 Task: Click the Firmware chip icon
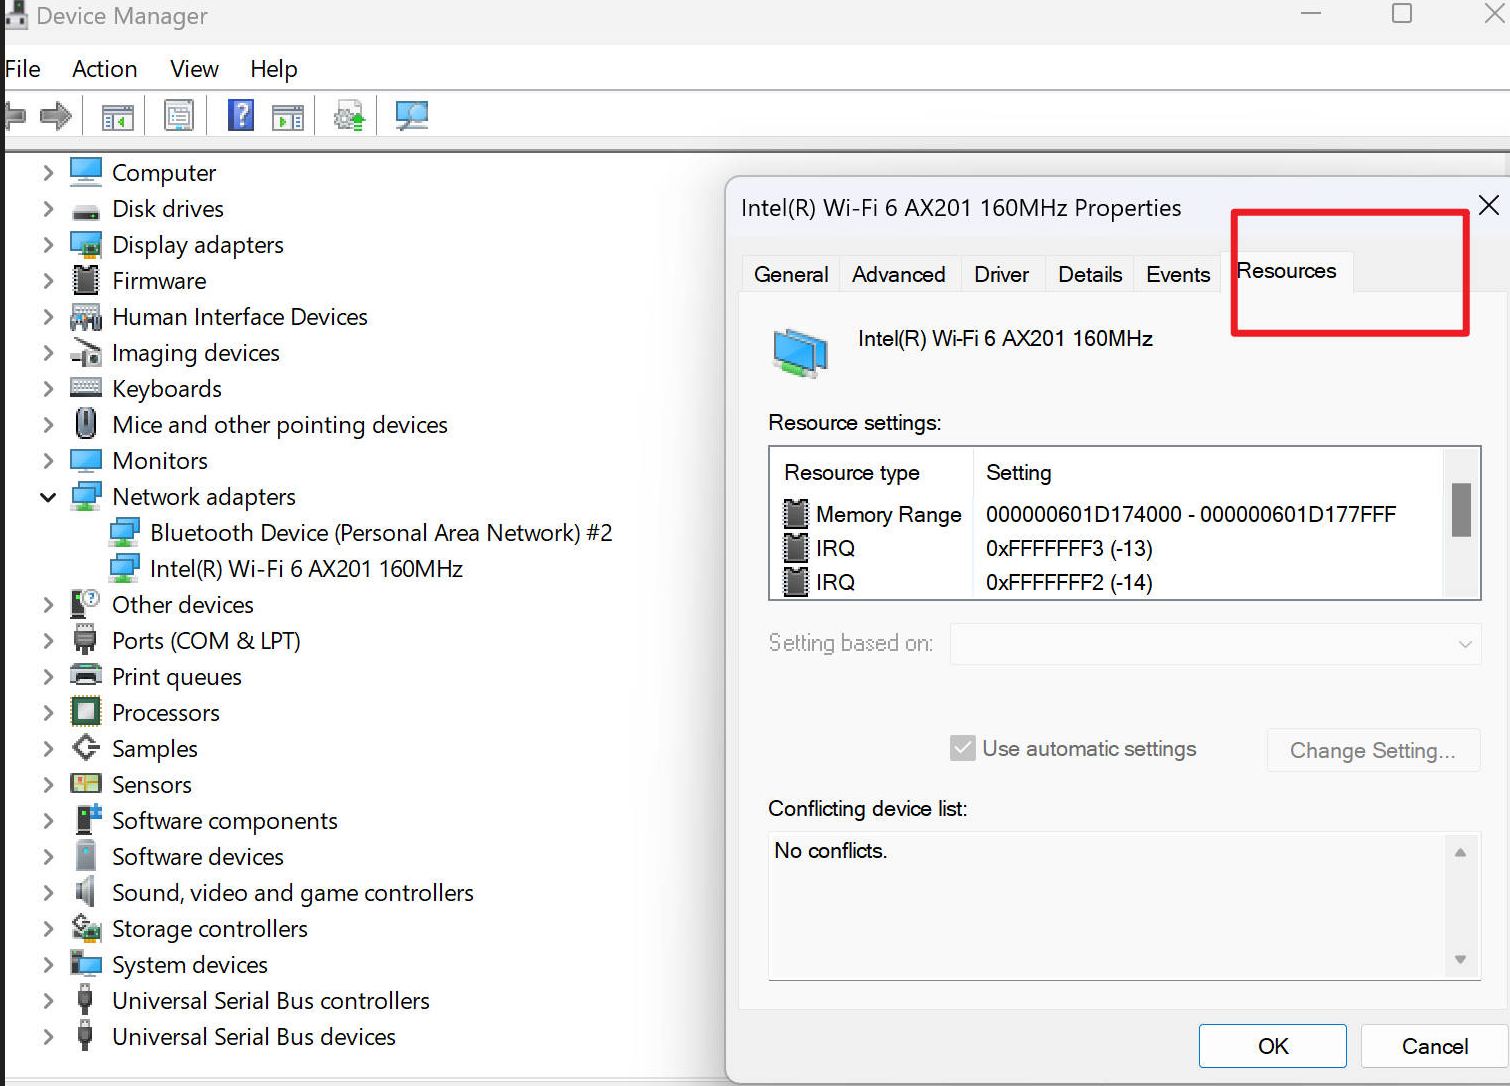86,281
